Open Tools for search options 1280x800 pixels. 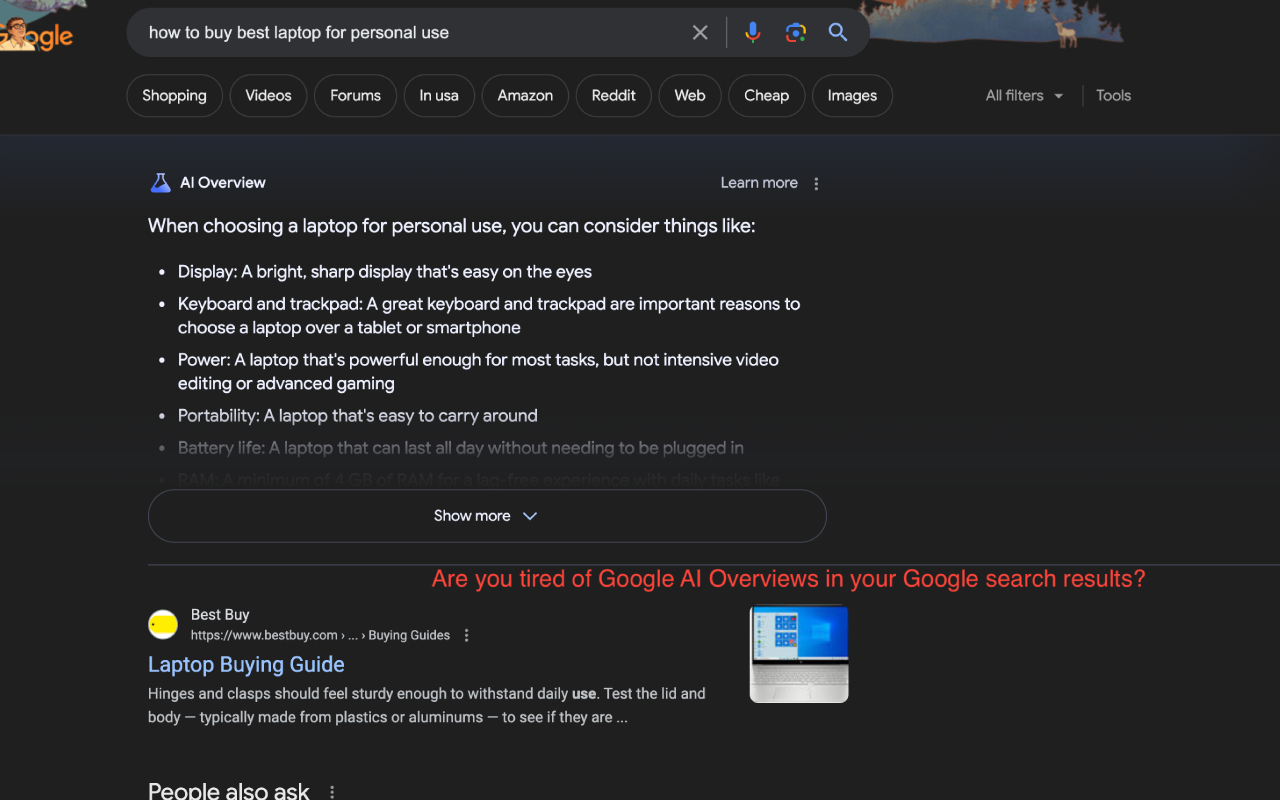[x=1113, y=95]
